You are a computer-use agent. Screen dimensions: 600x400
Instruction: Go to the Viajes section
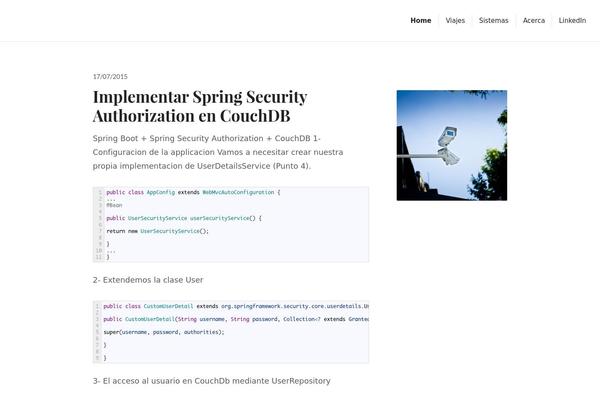point(455,21)
